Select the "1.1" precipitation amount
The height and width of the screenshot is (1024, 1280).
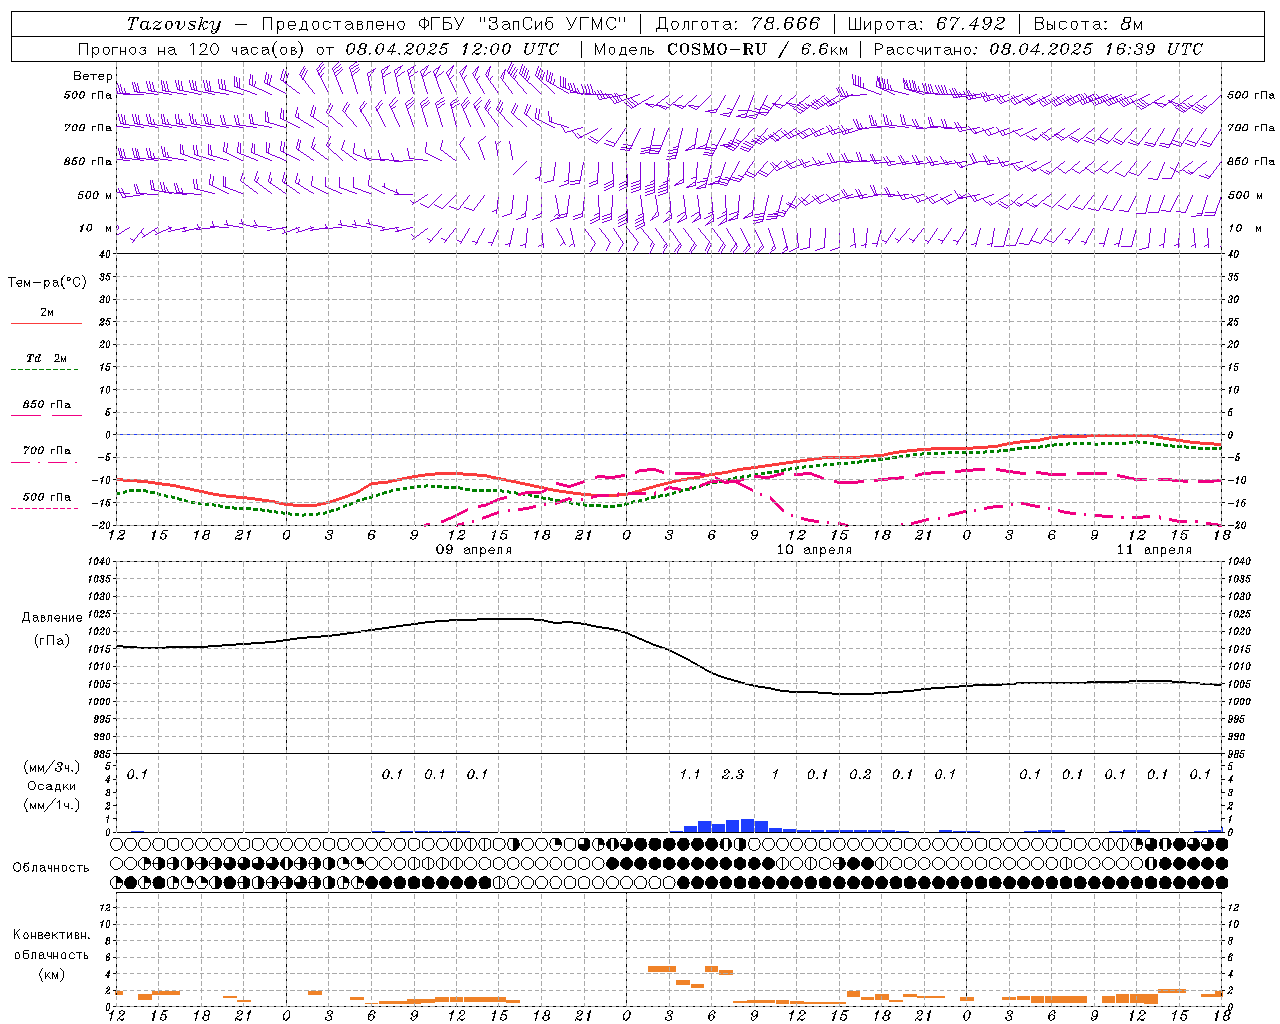690,774
